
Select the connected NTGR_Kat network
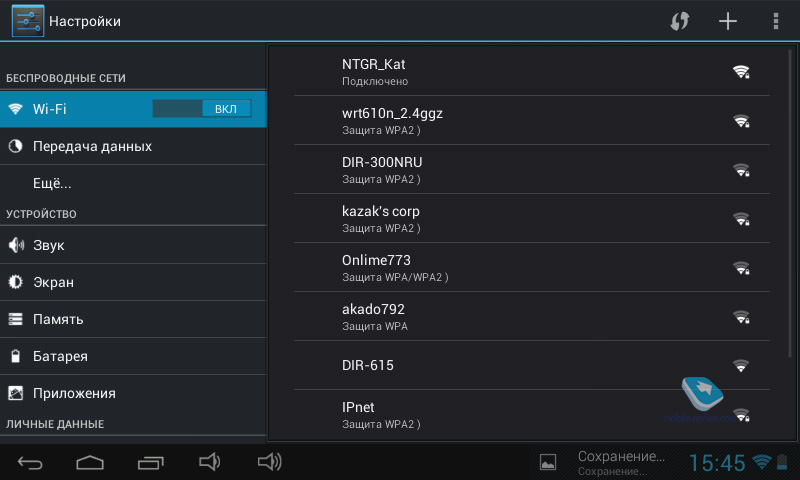[532, 71]
